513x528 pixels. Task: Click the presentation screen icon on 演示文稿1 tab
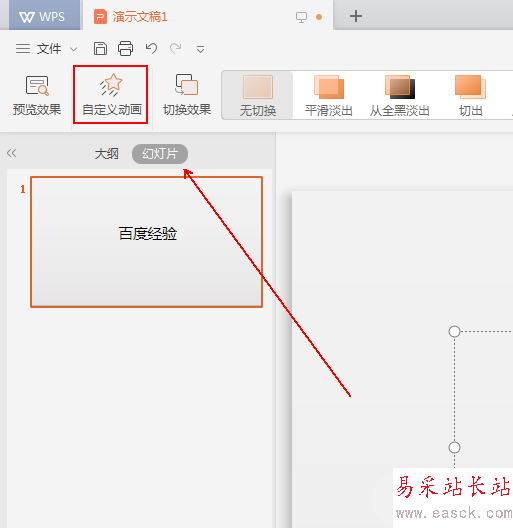pos(301,17)
